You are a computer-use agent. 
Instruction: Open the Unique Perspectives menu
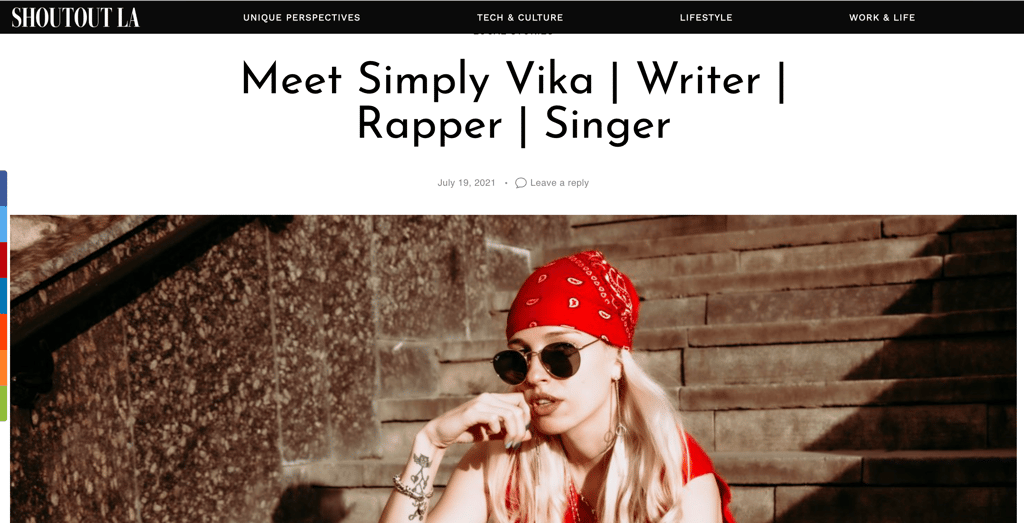[302, 18]
